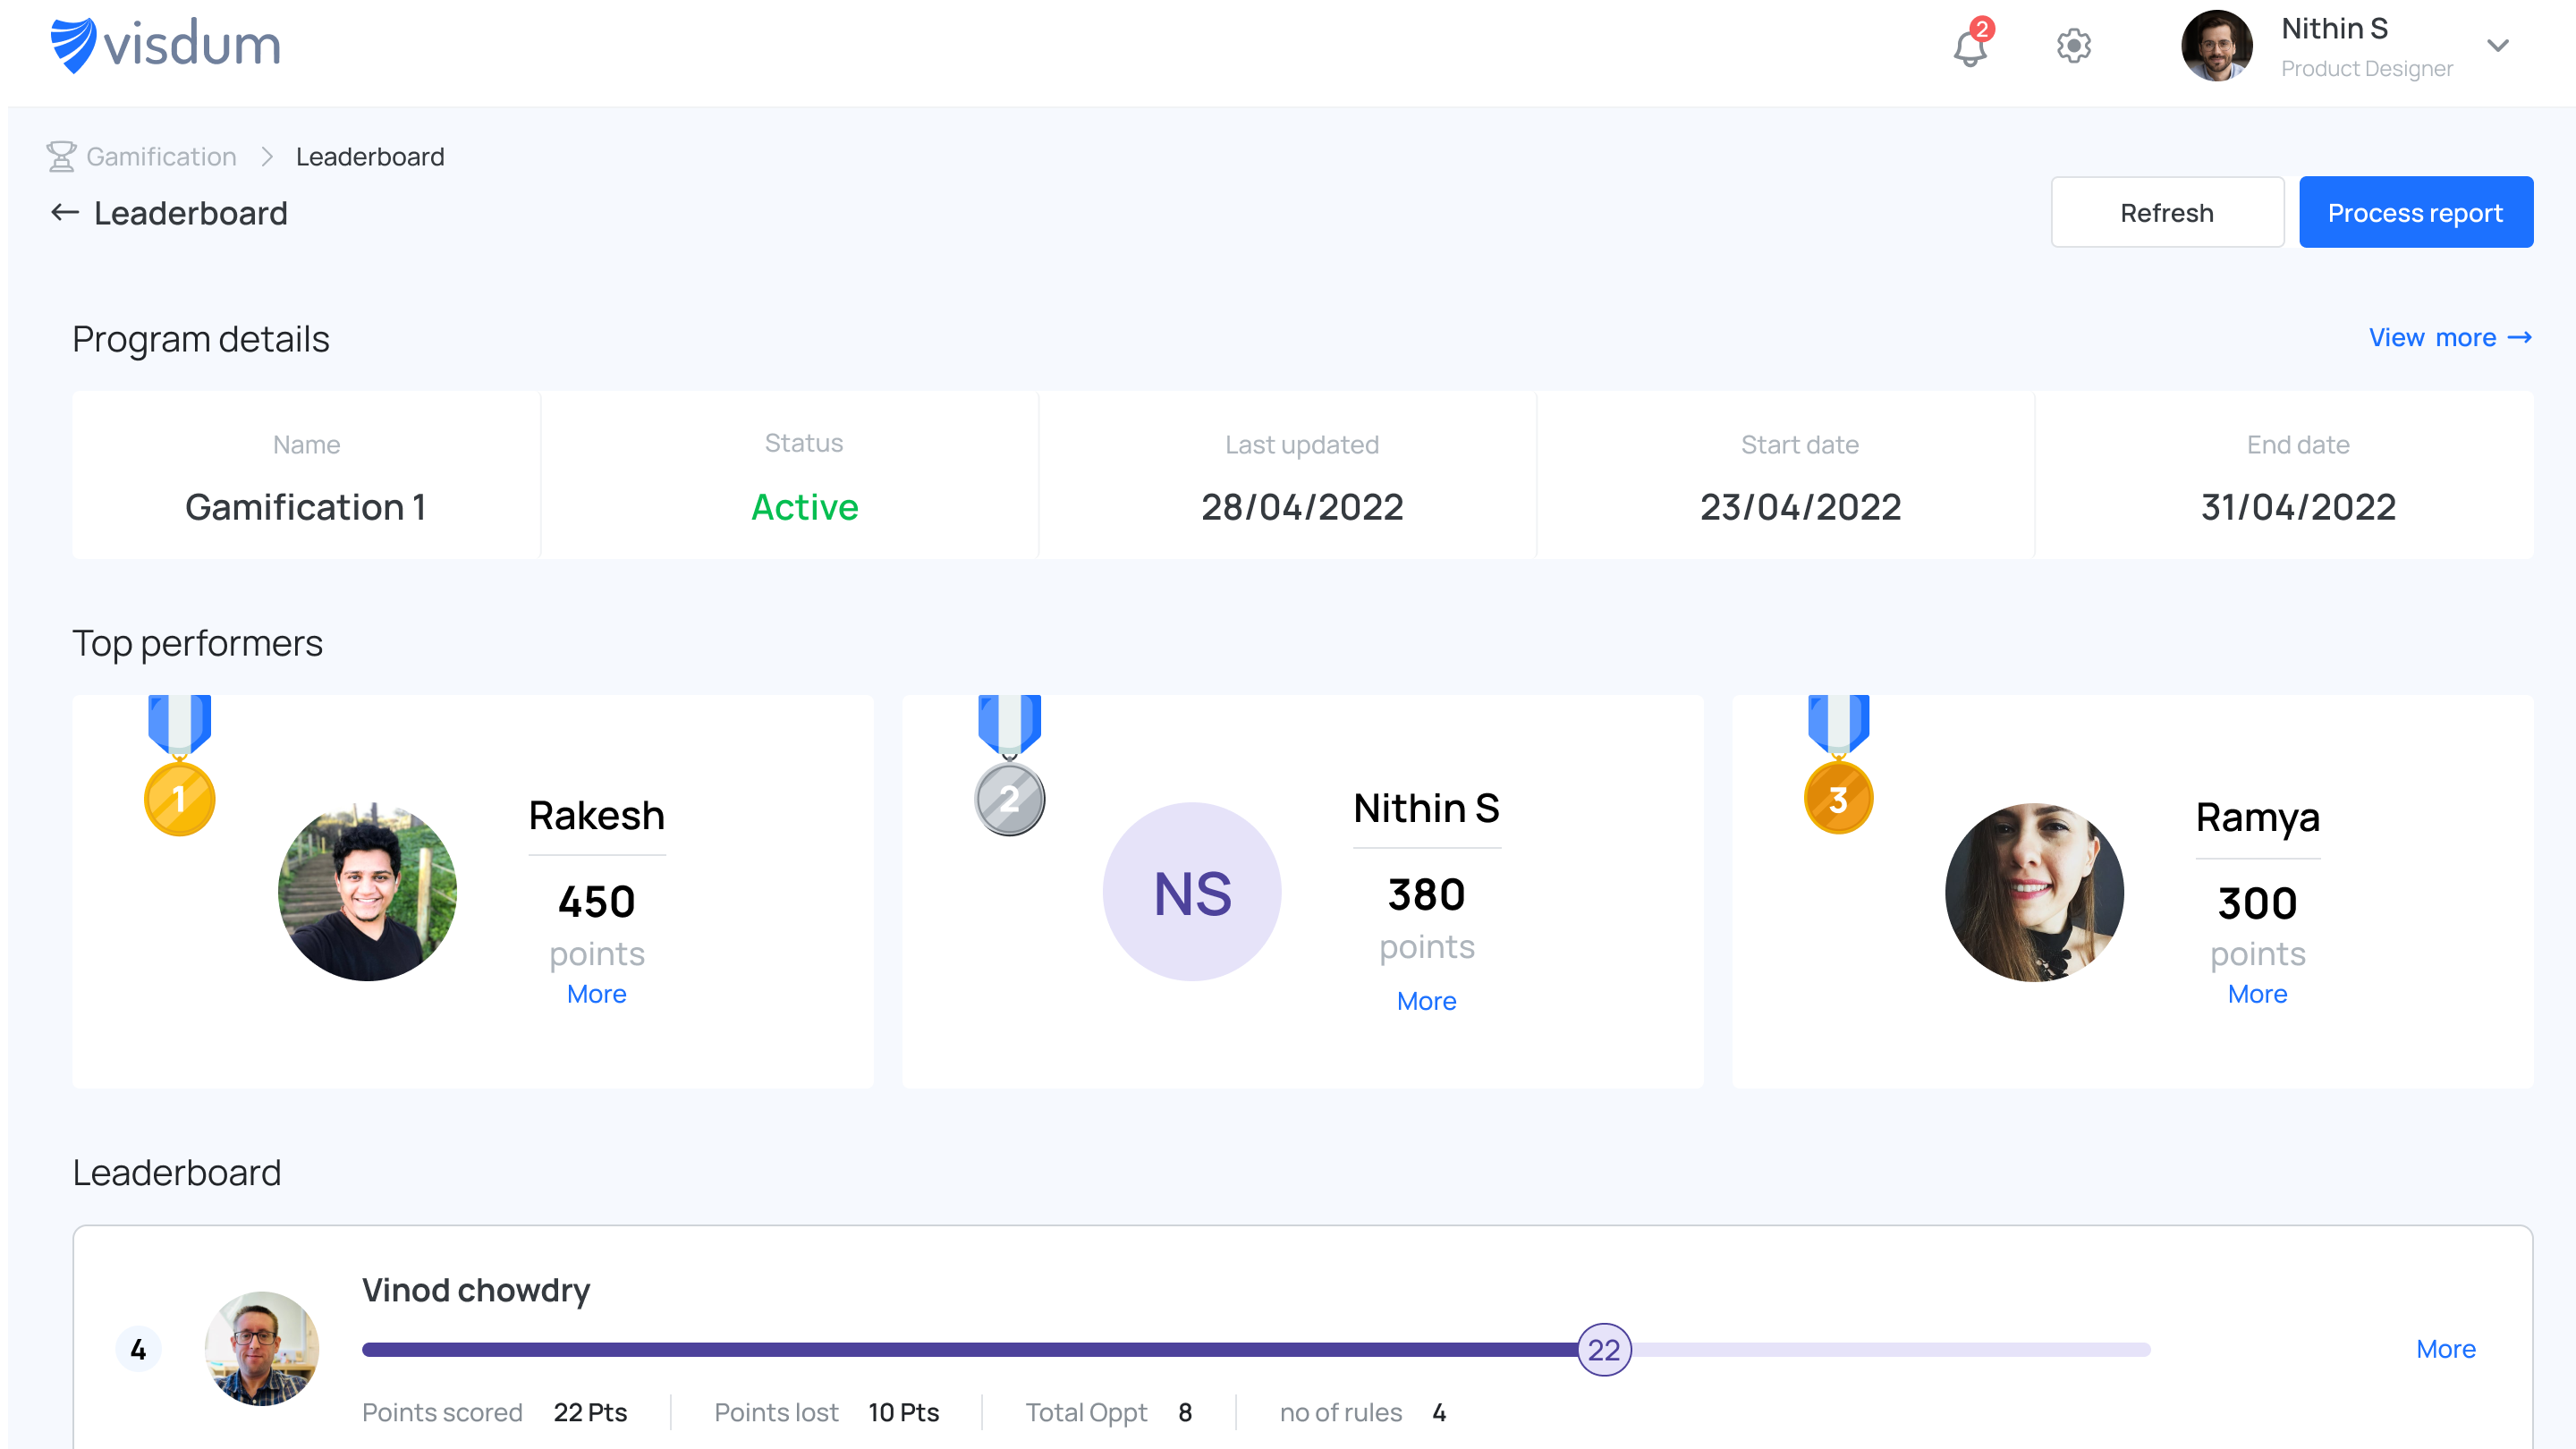Select the Leaderboard breadcrumb item
Screen dimensions: 2576x1449
pyautogui.click(x=370, y=157)
